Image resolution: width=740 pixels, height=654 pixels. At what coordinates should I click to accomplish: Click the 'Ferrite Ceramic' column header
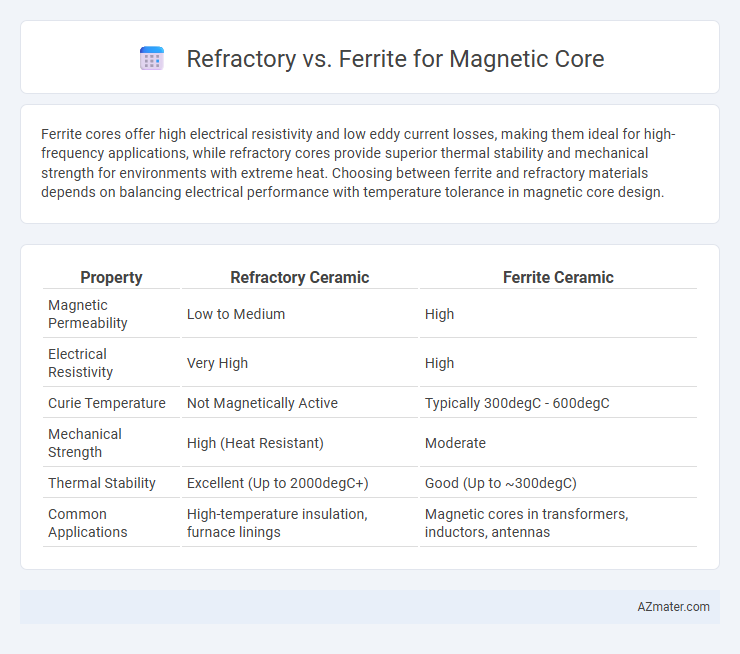(x=558, y=277)
